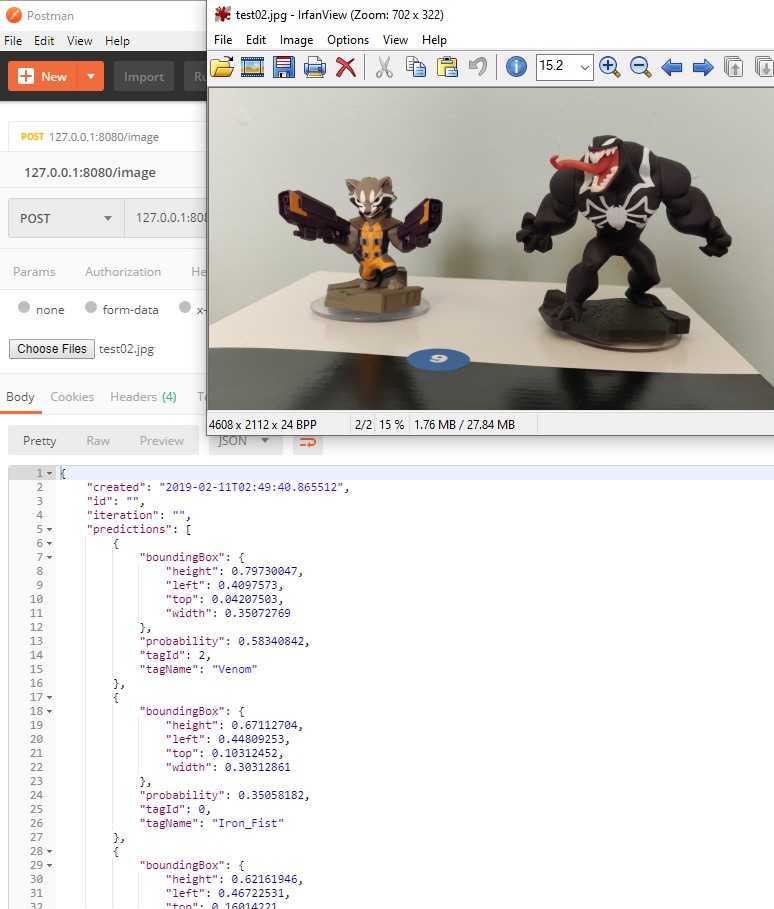Click the Zoom out magnifier icon
774x909 pixels.
[641, 67]
